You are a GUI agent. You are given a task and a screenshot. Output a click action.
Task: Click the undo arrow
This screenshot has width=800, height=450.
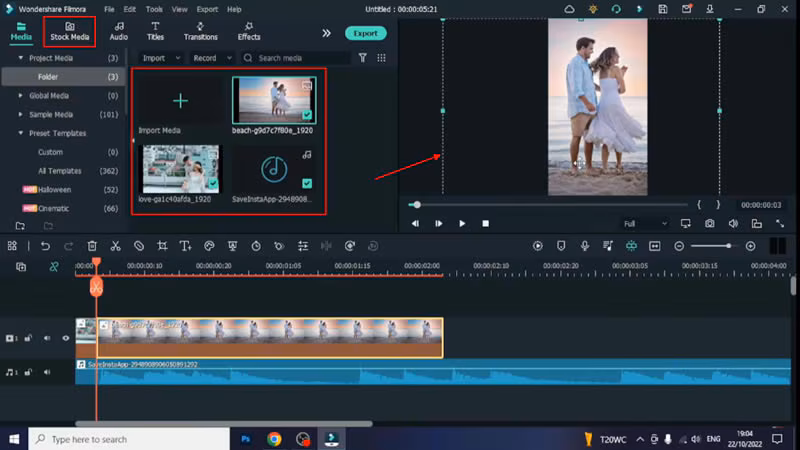coord(45,246)
